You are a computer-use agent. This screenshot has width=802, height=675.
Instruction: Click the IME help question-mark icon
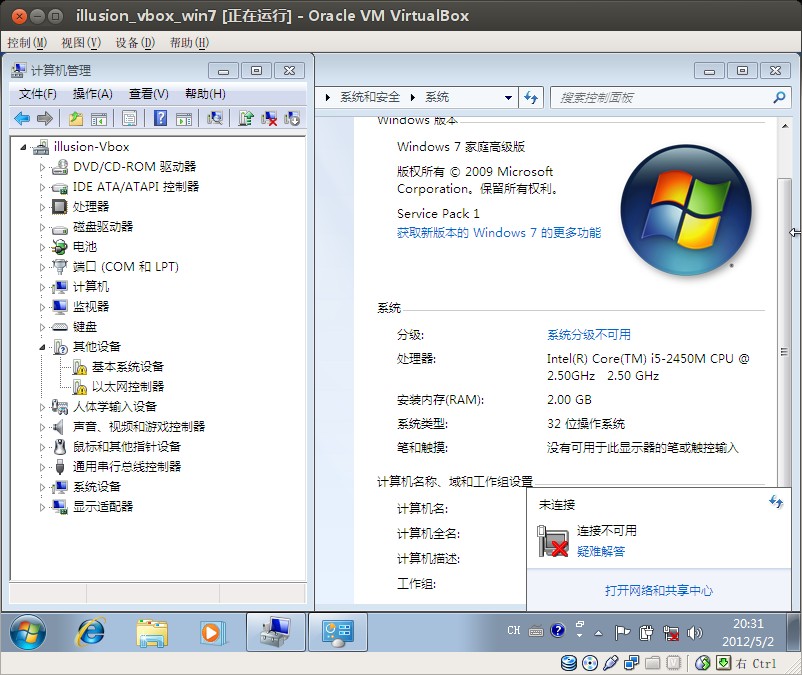point(558,631)
